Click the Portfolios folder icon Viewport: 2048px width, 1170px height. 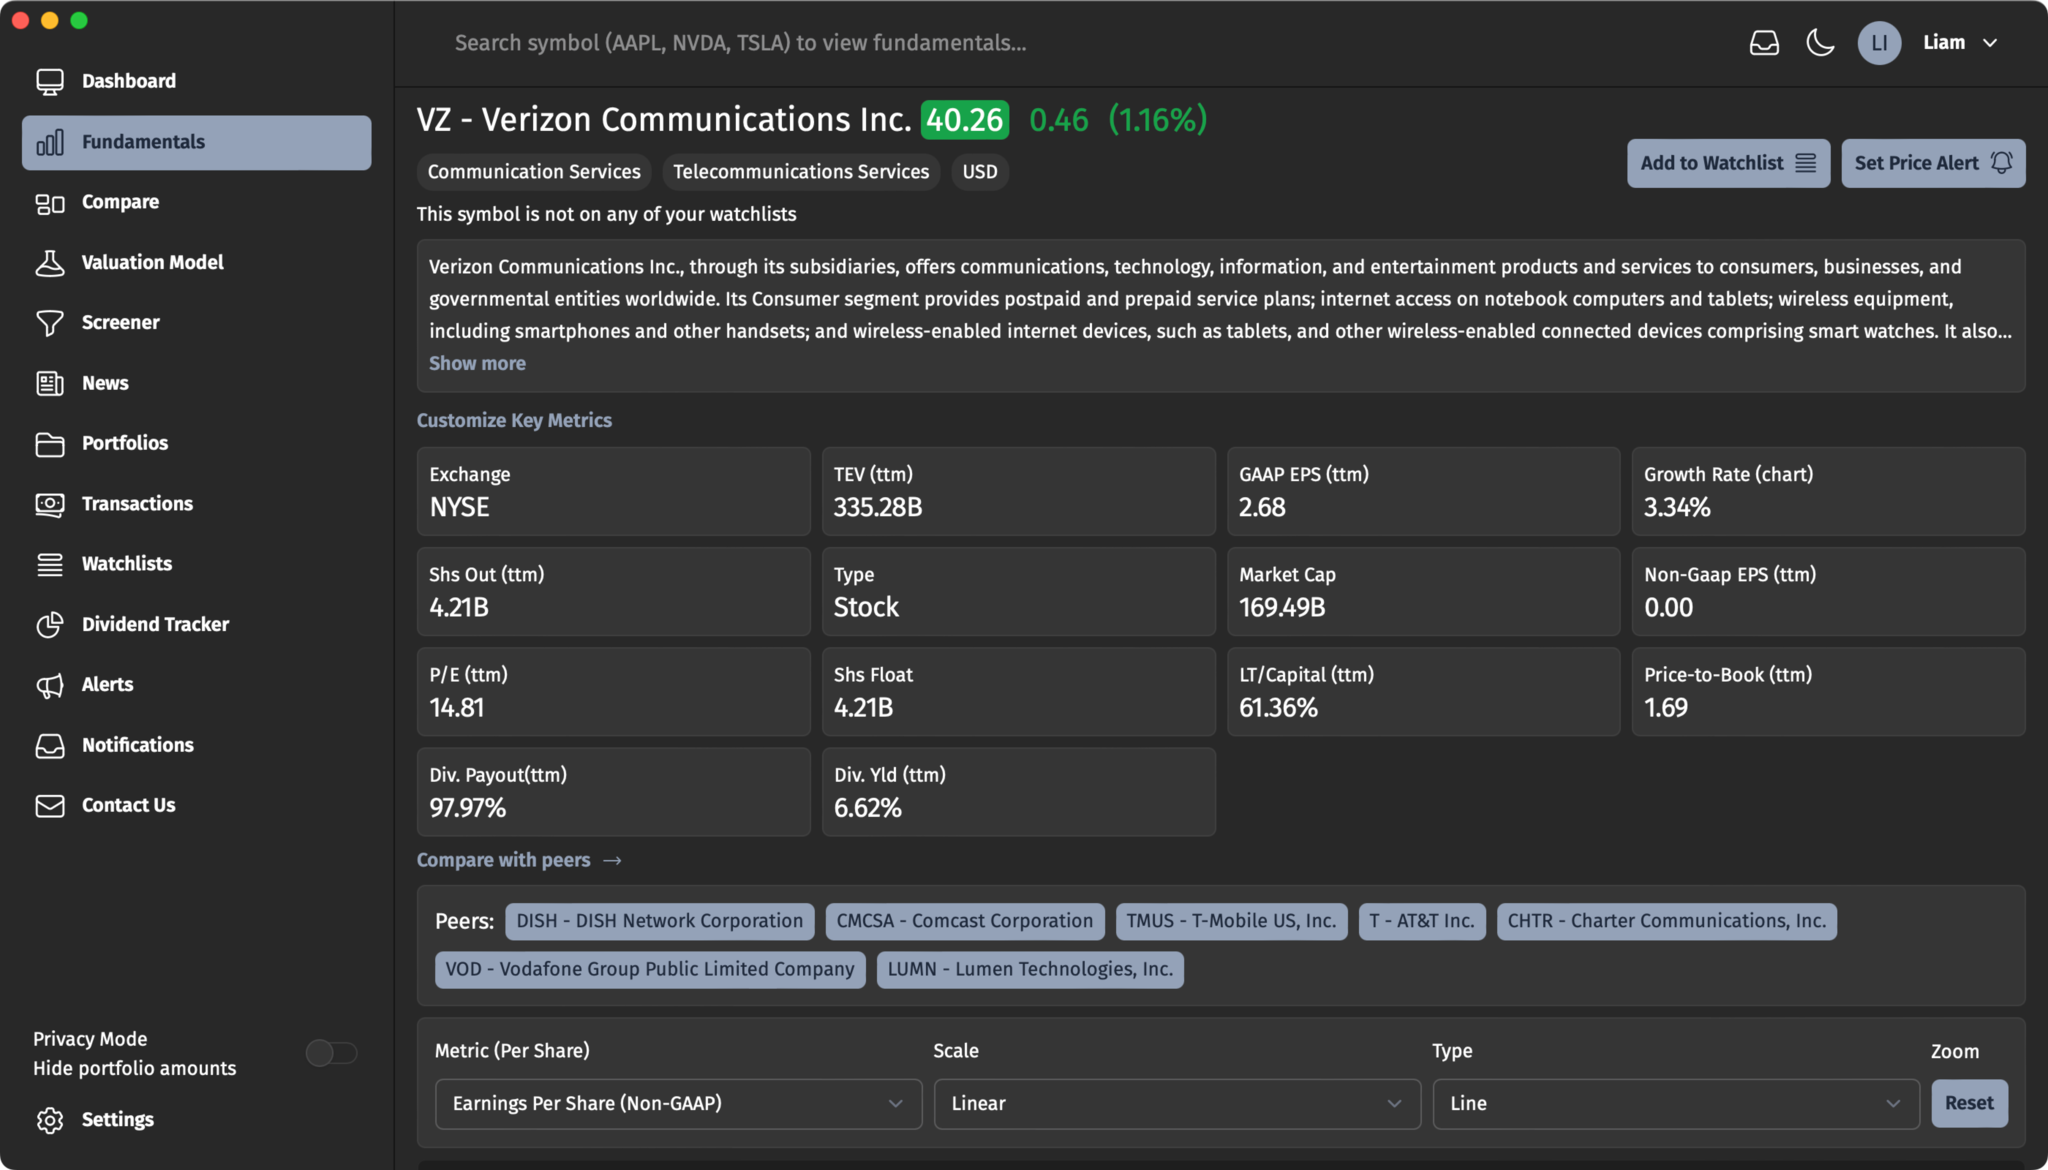click(50, 443)
